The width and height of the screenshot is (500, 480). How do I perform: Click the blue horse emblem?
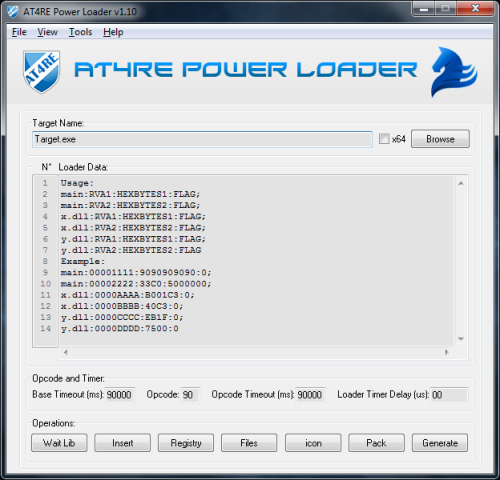click(x=454, y=72)
